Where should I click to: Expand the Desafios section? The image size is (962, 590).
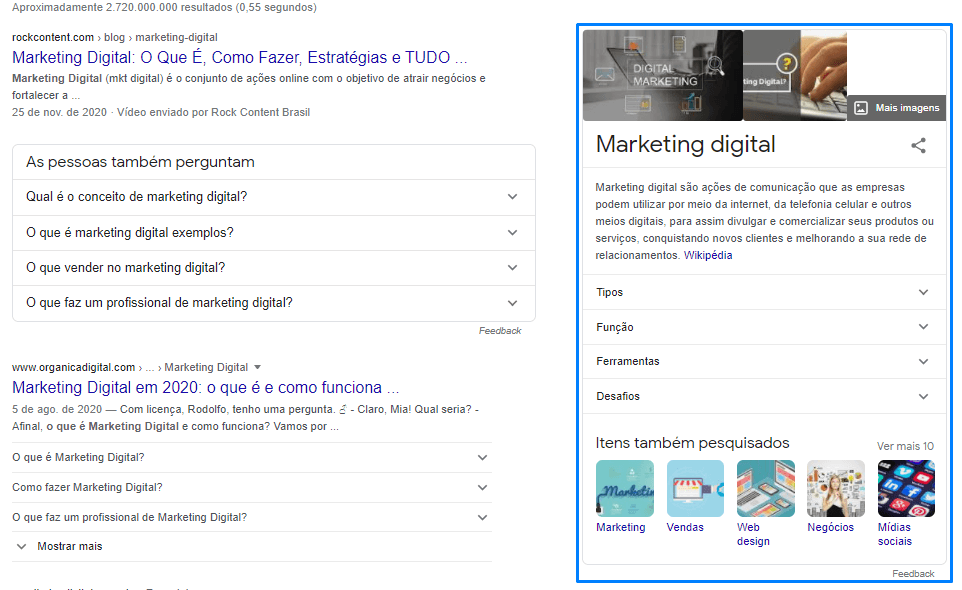924,396
